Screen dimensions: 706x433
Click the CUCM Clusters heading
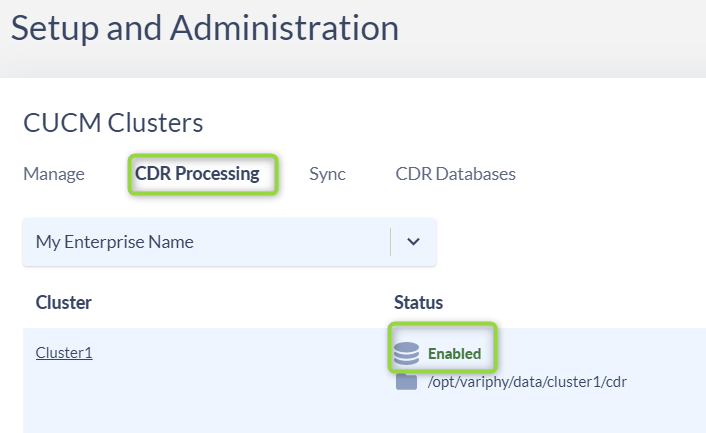(113, 123)
